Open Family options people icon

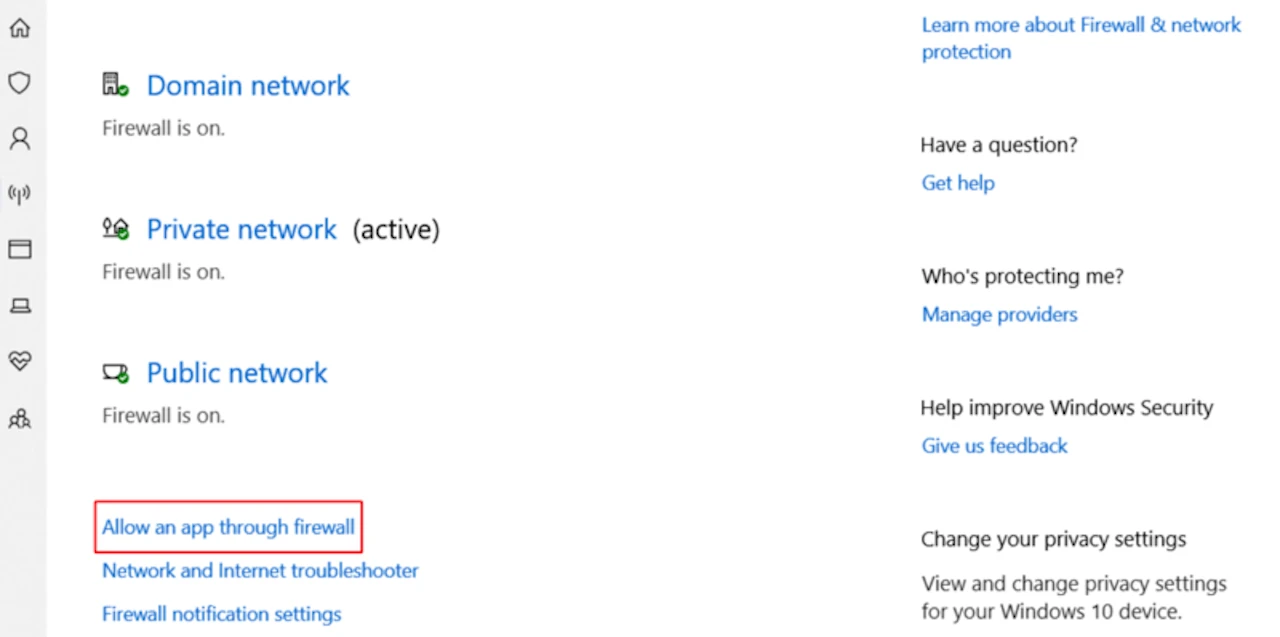(x=19, y=419)
